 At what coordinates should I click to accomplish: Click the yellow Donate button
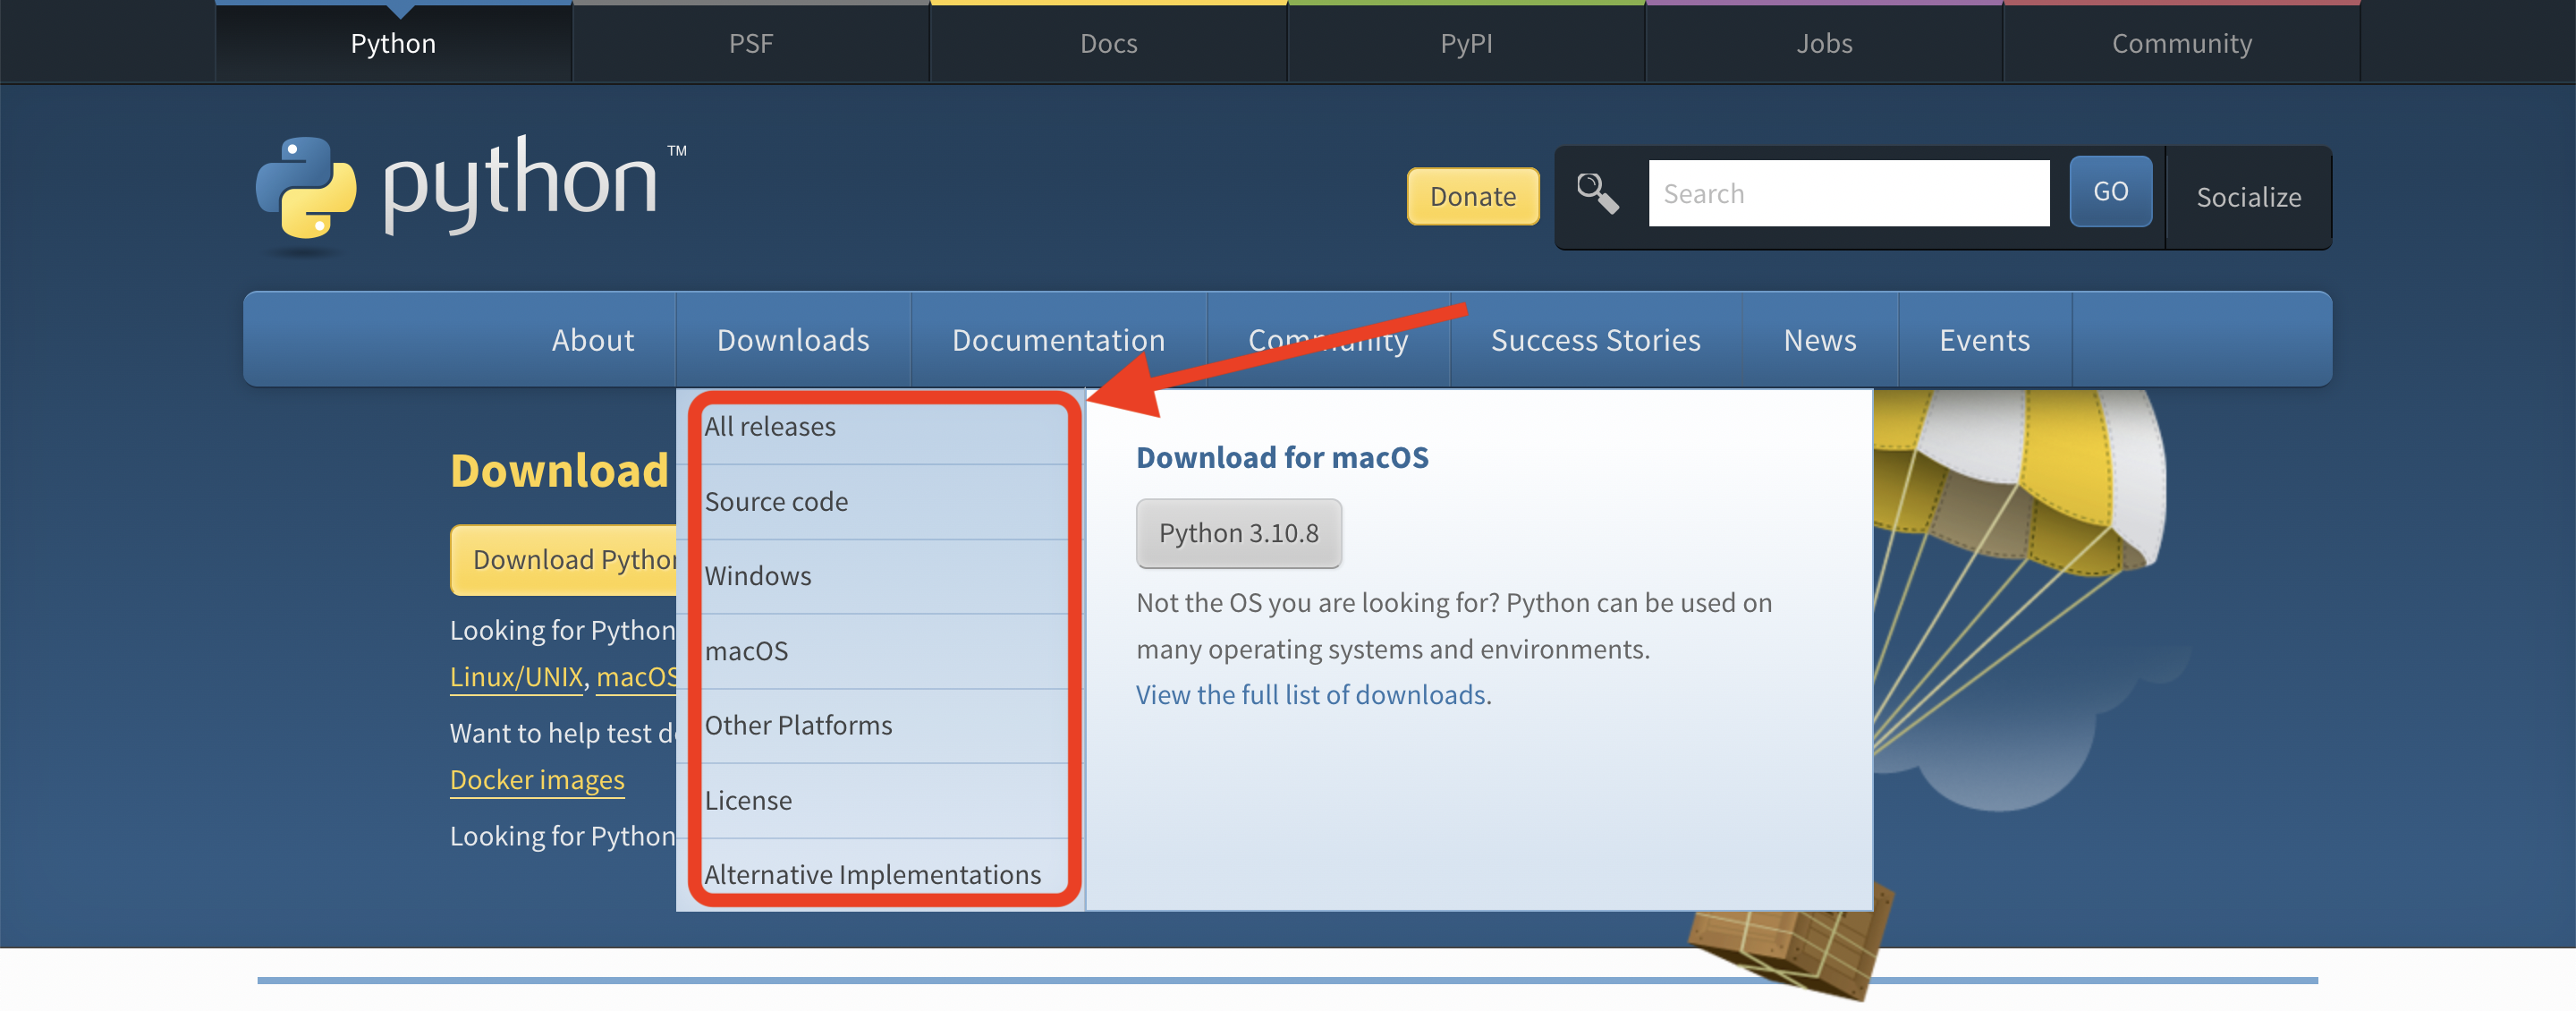[x=1473, y=196]
